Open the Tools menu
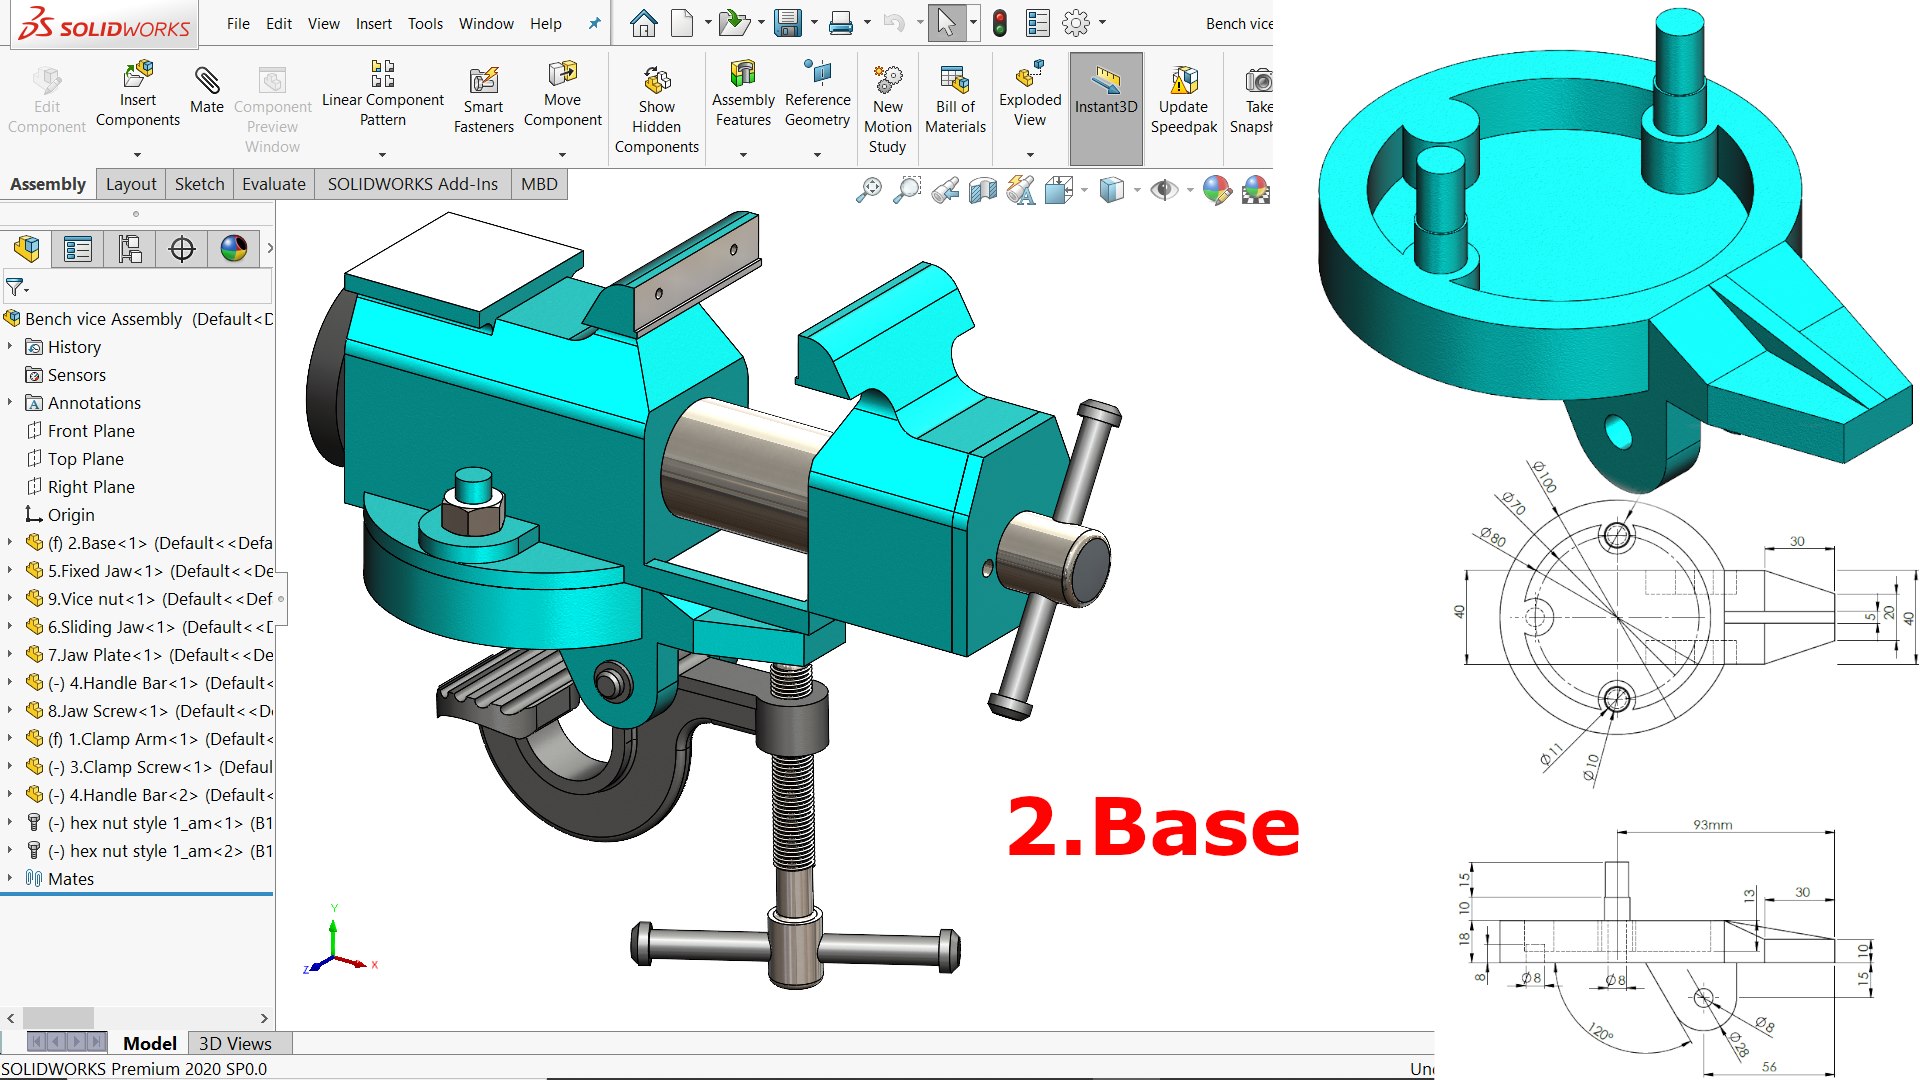The height and width of the screenshot is (1080, 1920). [x=424, y=23]
